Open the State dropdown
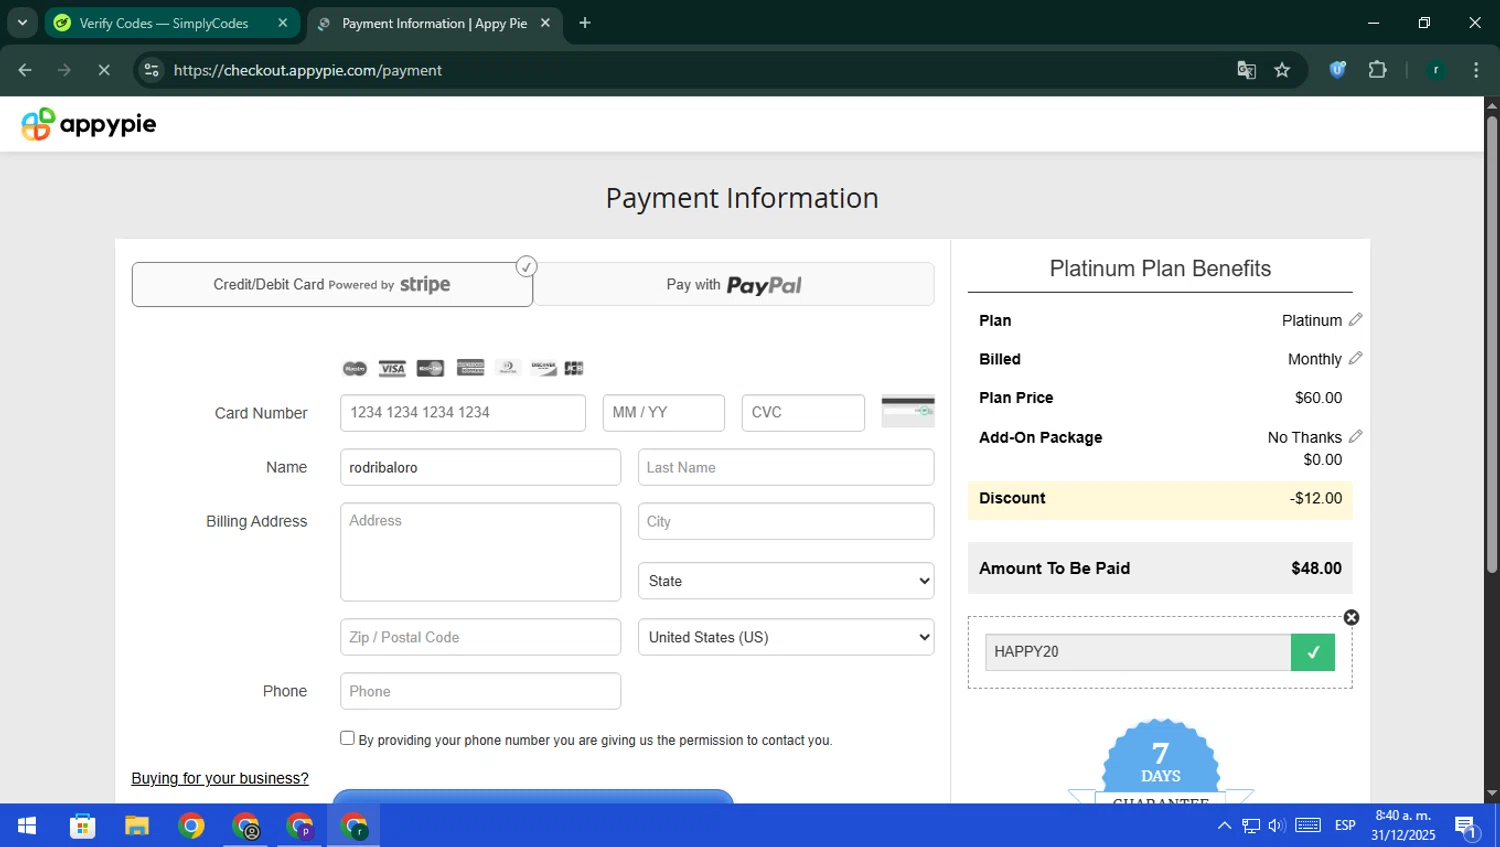The image size is (1500, 847). click(786, 581)
